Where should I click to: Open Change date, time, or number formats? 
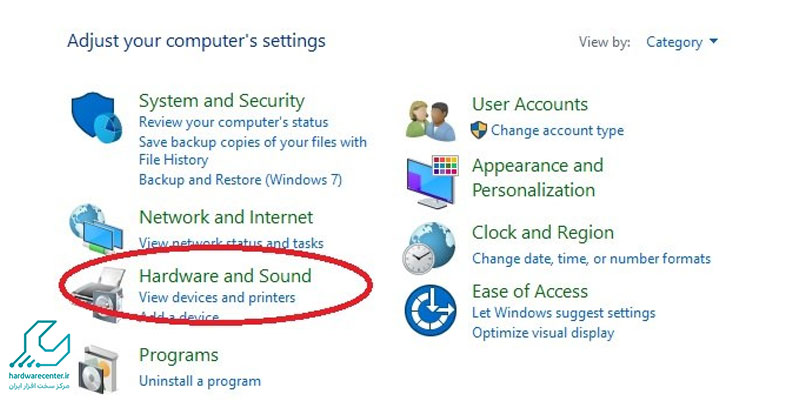coord(591,258)
